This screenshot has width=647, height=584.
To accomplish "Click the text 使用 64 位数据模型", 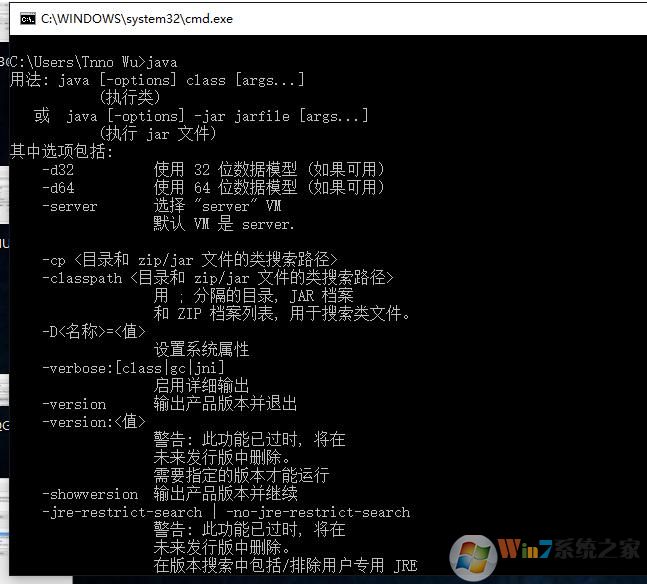I will pos(225,188).
